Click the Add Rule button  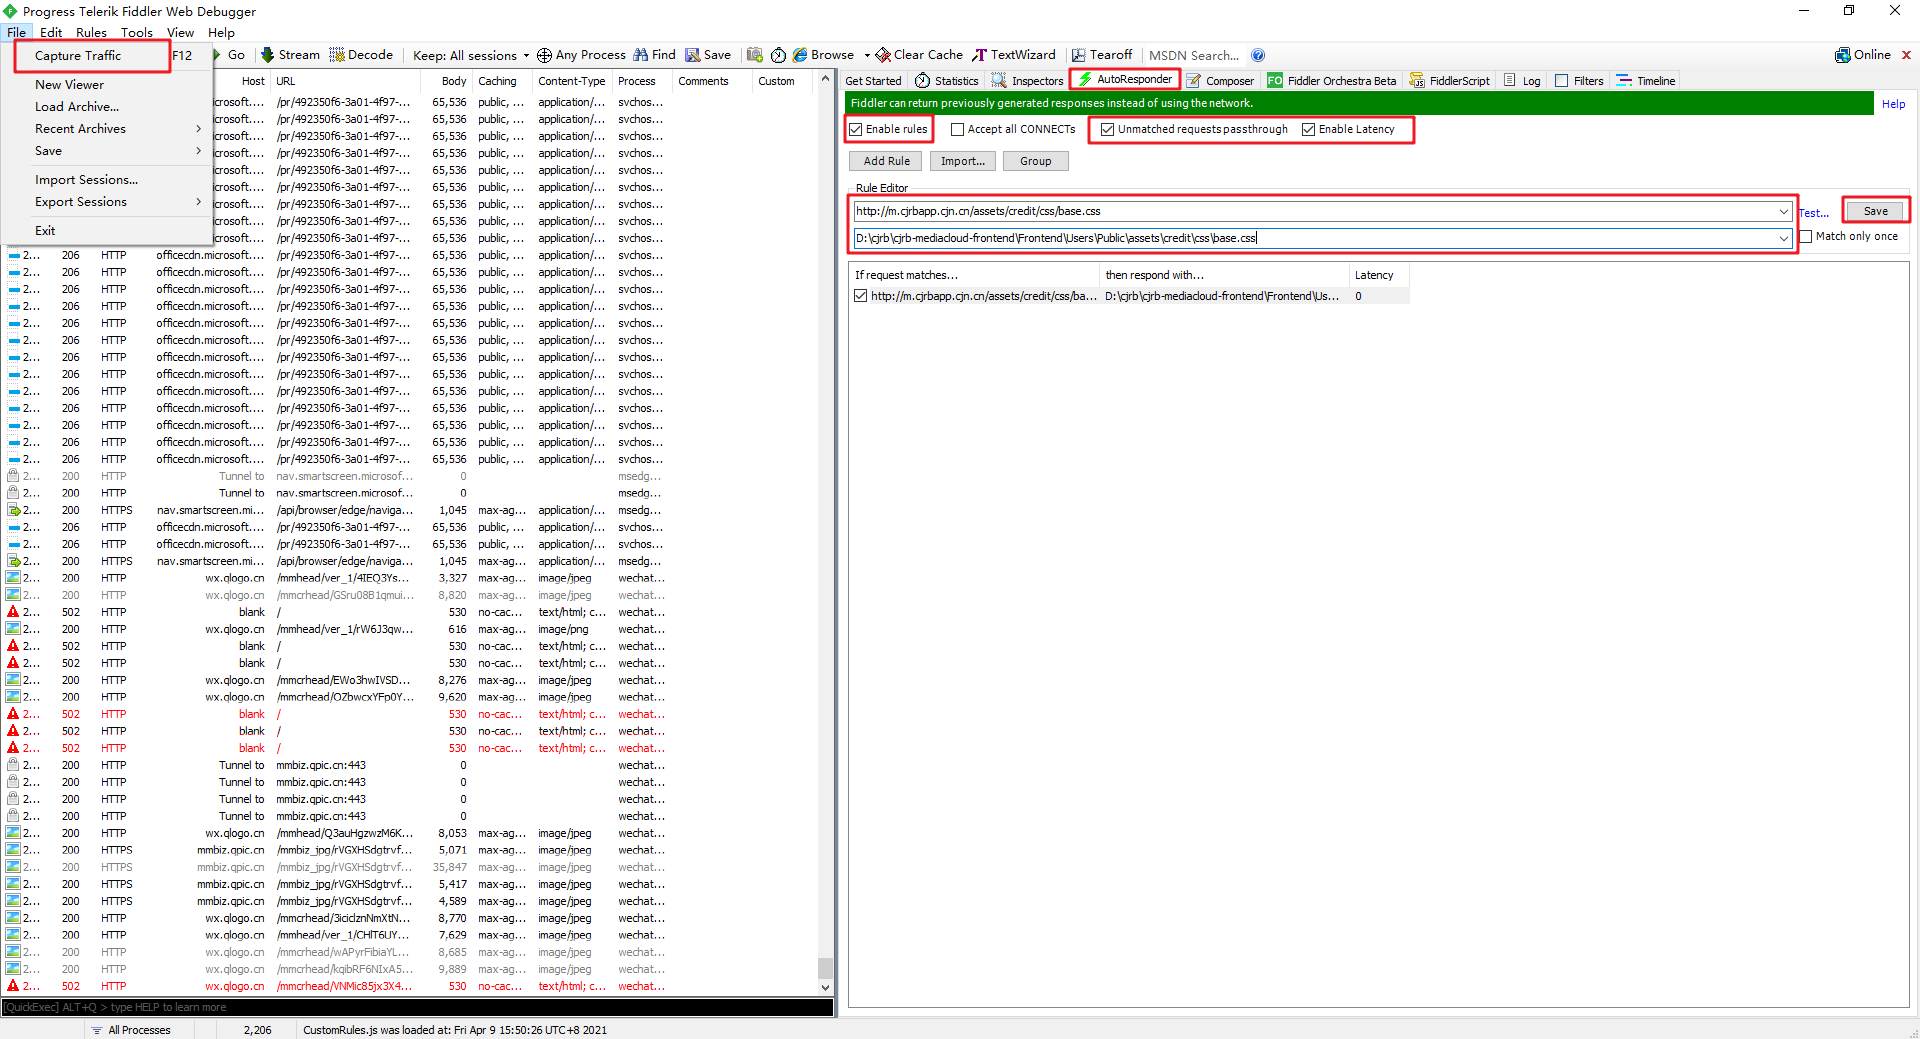click(x=886, y=161)
